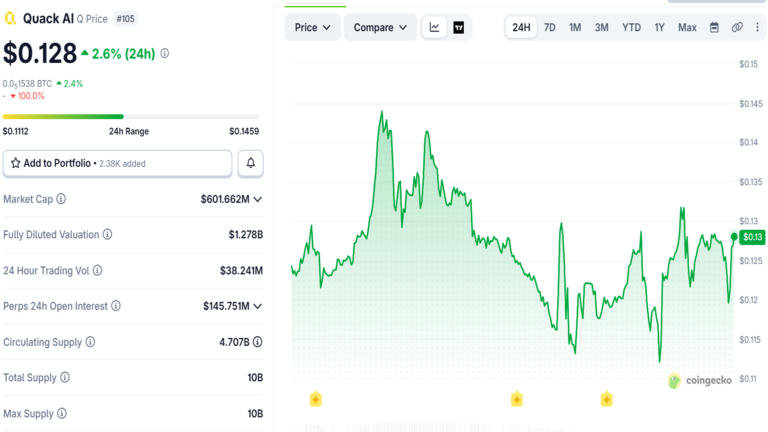Screen dimensions: 768x432
Task: Open the Compare dropdown
Action: (x=380, y=27)
